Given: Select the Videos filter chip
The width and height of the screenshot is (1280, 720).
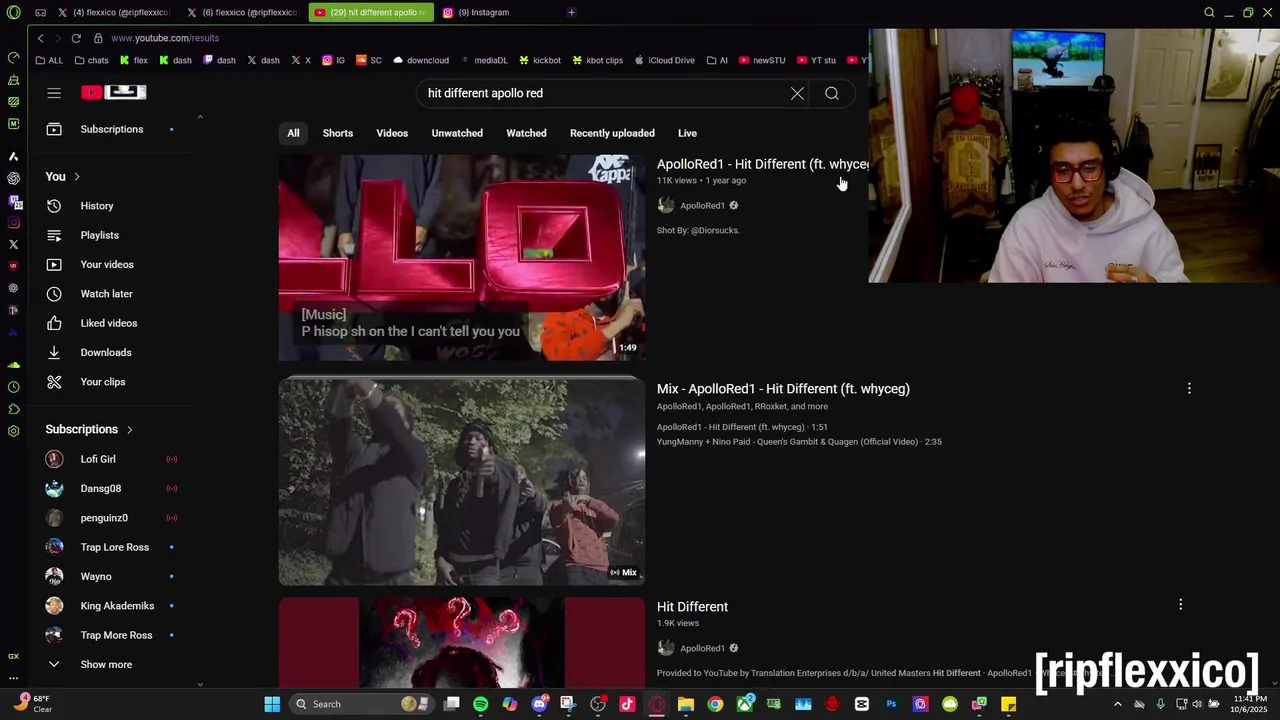Looking at the screenshot, I should point(392,133).
